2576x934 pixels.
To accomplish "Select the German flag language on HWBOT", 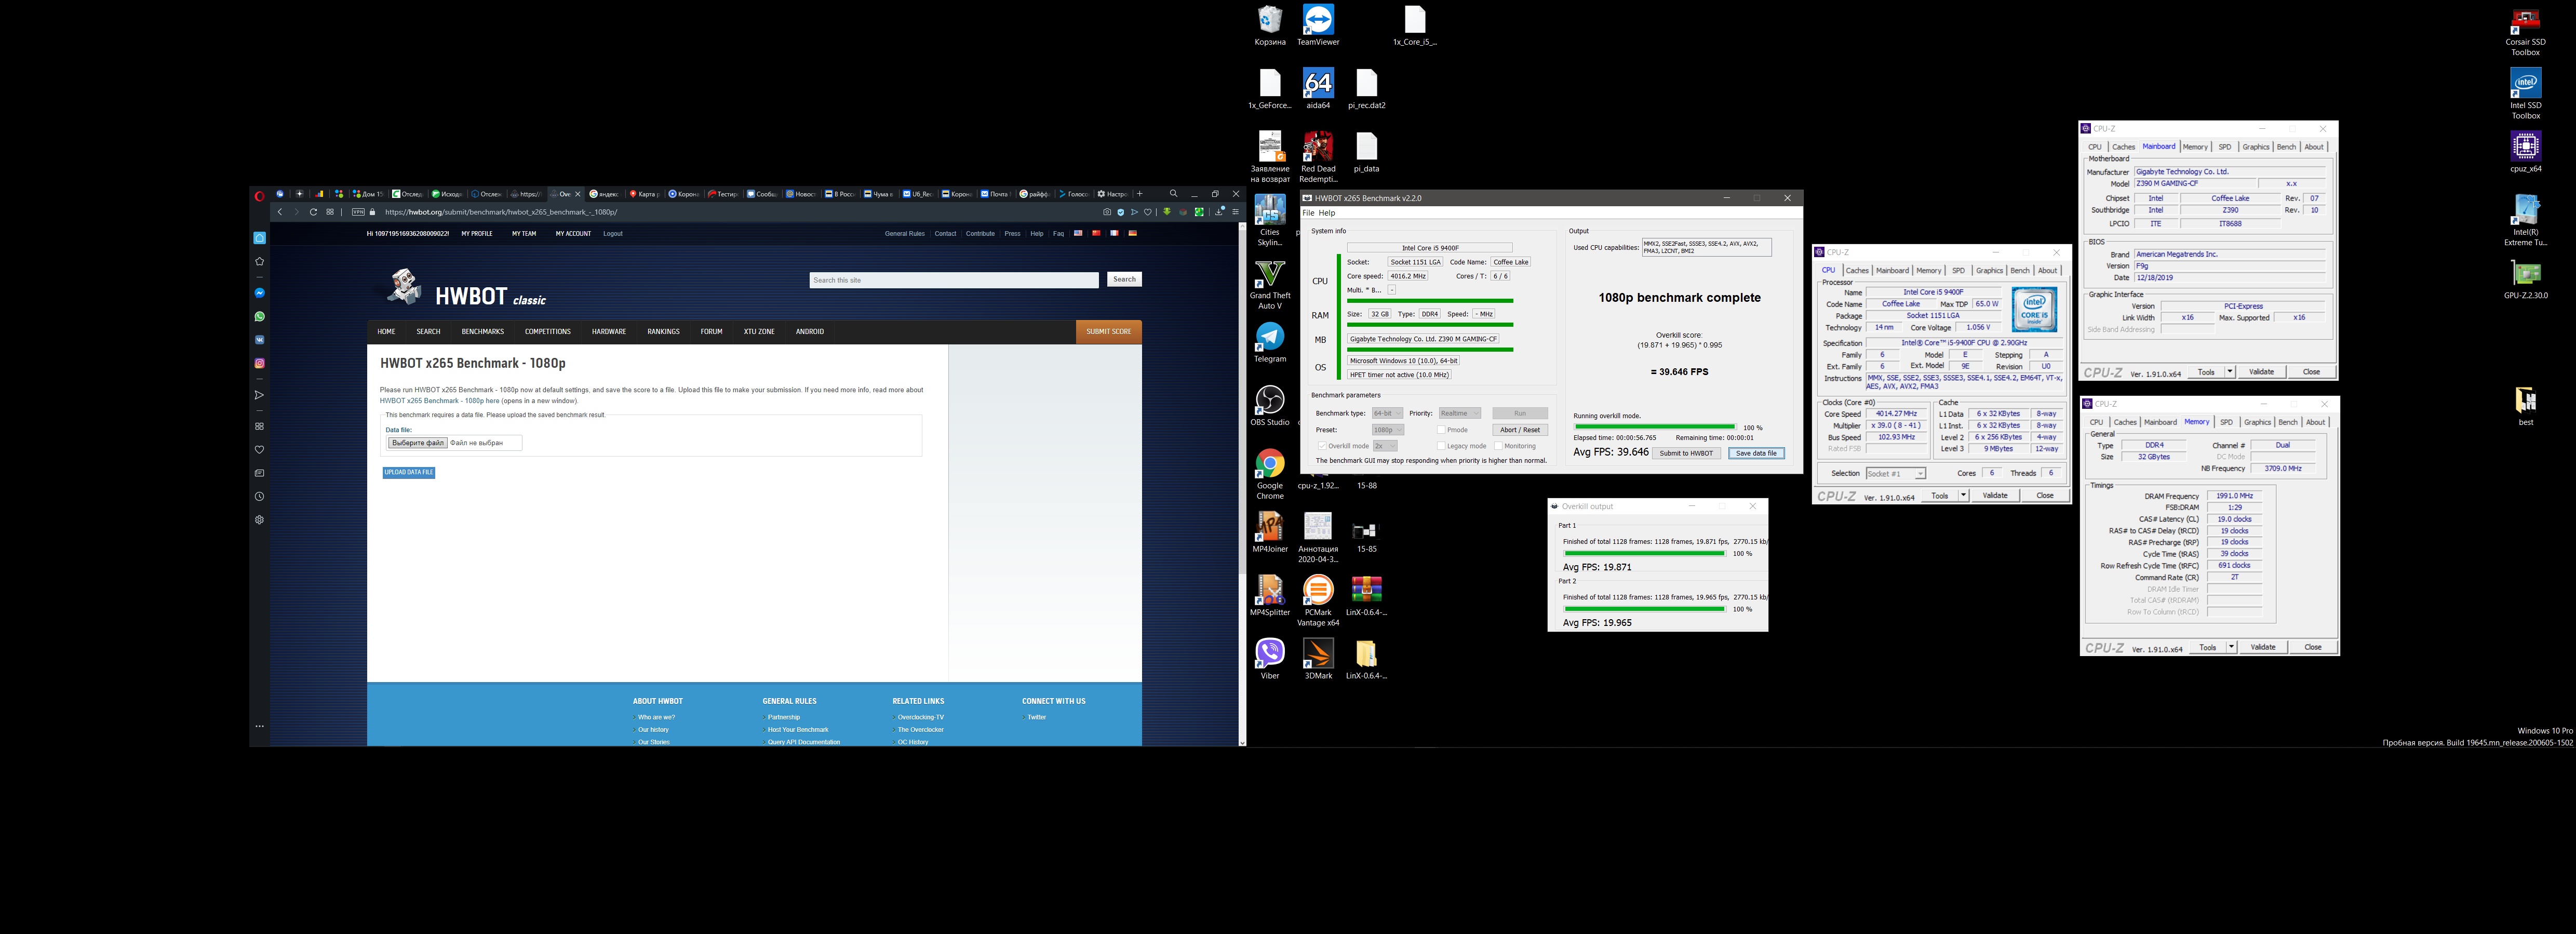I will [x=1133, y=233].
